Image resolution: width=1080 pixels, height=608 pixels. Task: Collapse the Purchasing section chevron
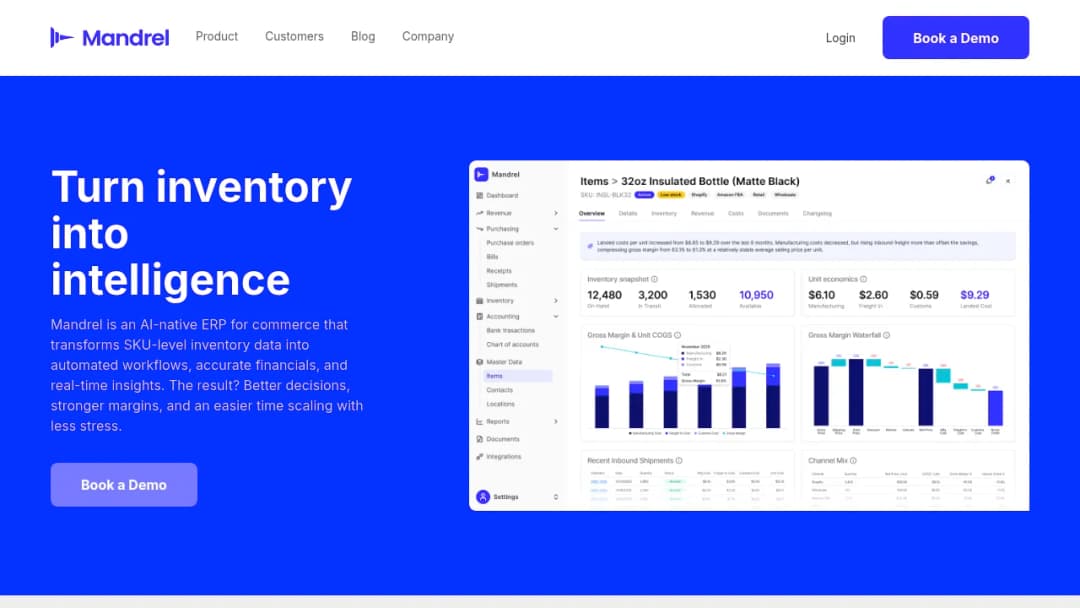pyautogui.click(x=556, y=229)
